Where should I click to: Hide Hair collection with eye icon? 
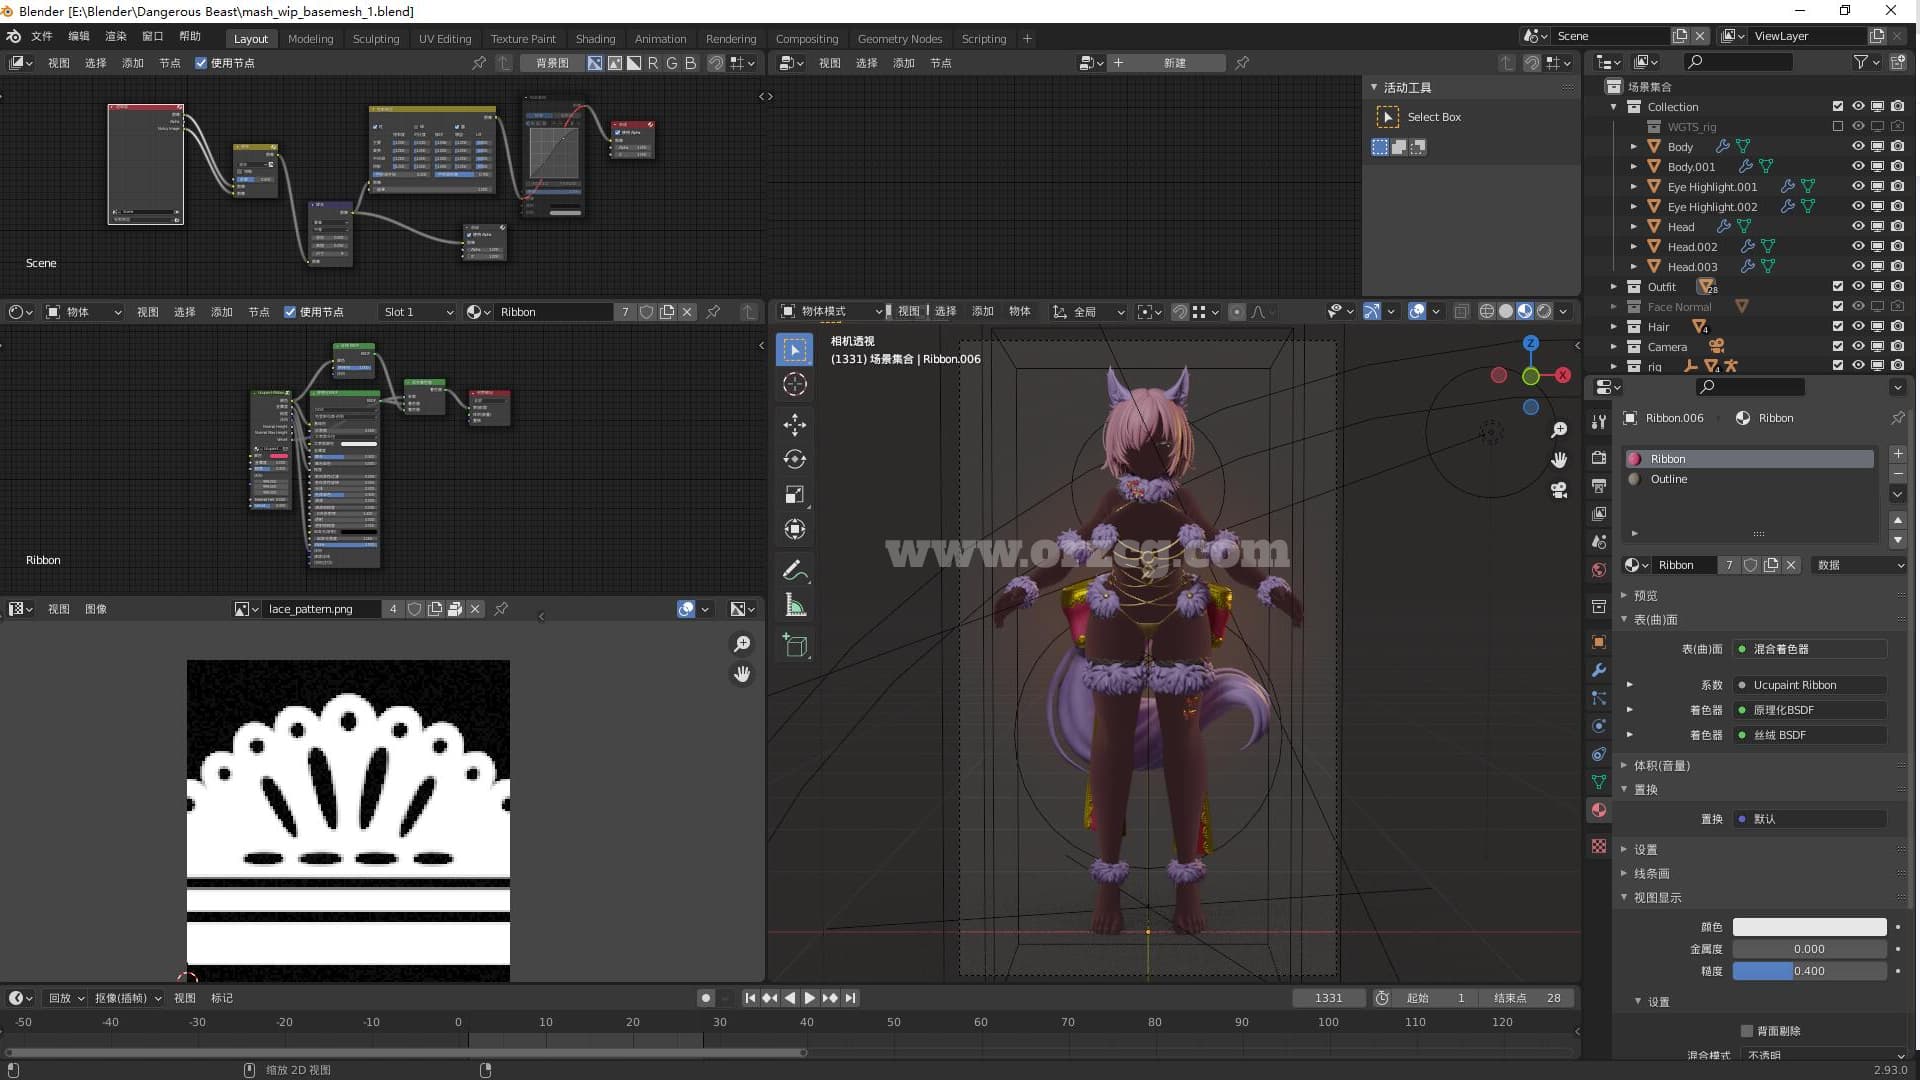point(1858,326)
